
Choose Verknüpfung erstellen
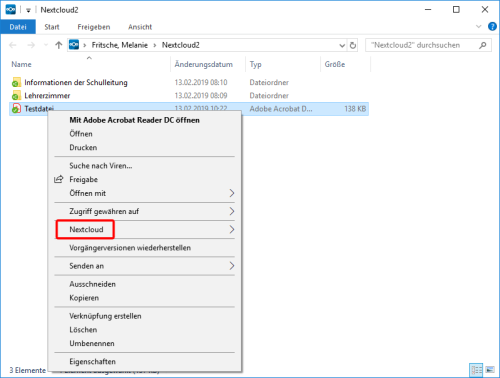[145, 316]
